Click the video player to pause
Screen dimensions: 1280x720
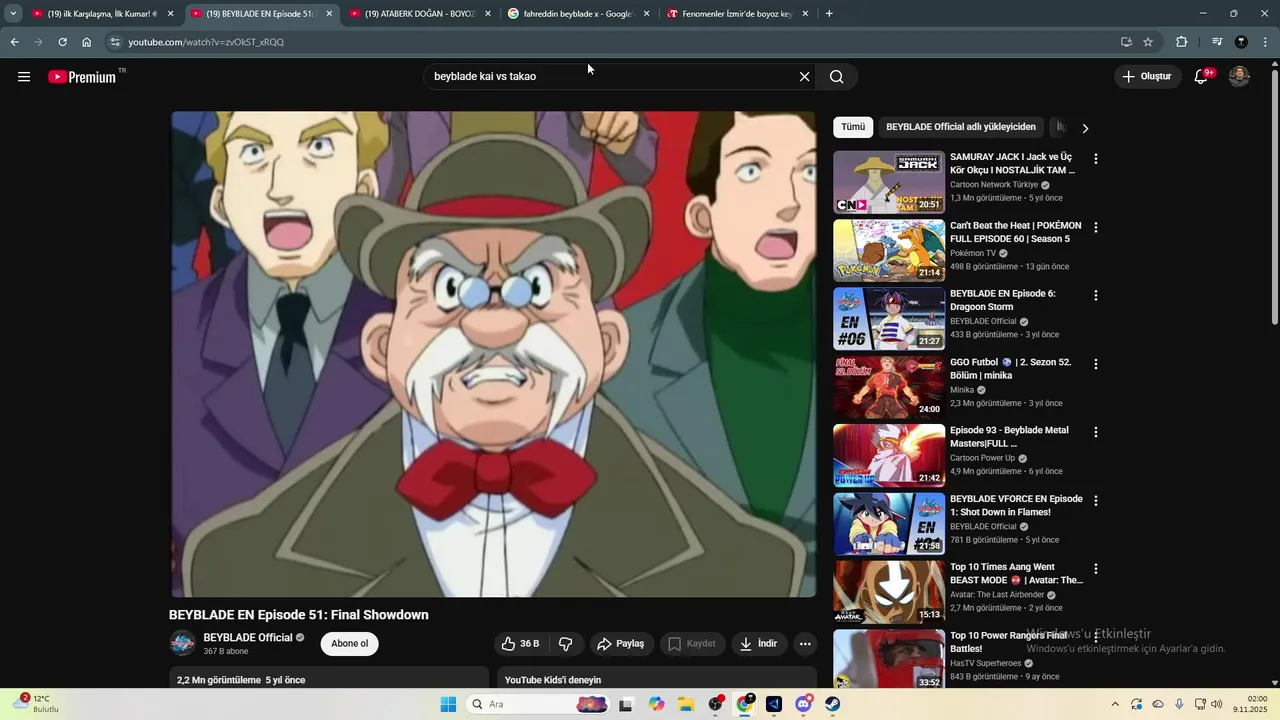tap(494, 354)
